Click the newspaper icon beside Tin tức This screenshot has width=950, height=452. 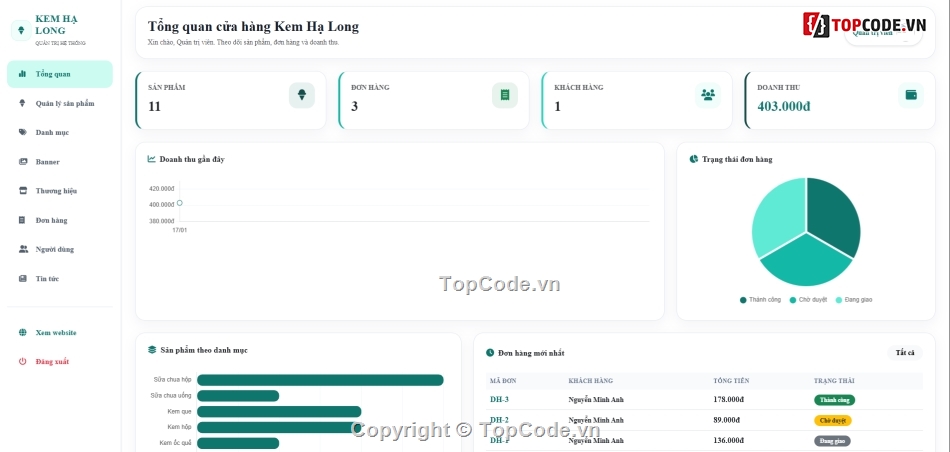click(x=23, y=279)
